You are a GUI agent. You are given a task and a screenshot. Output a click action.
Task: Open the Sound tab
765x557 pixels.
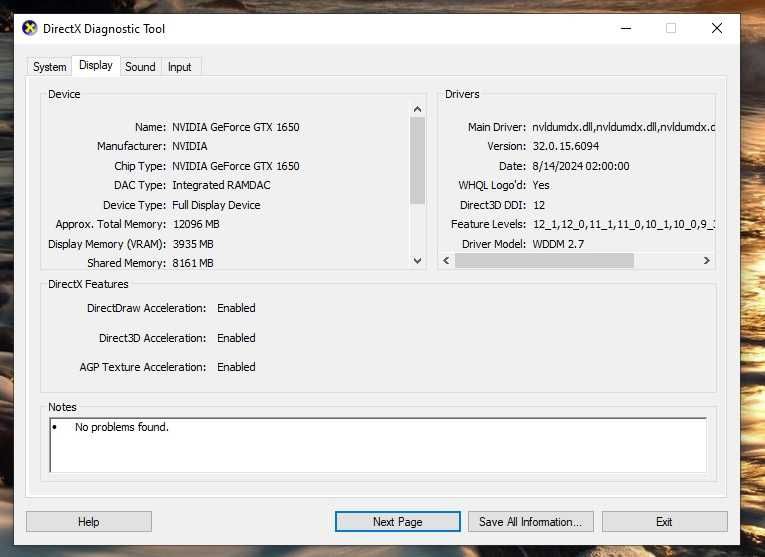(x=140, y=67)
